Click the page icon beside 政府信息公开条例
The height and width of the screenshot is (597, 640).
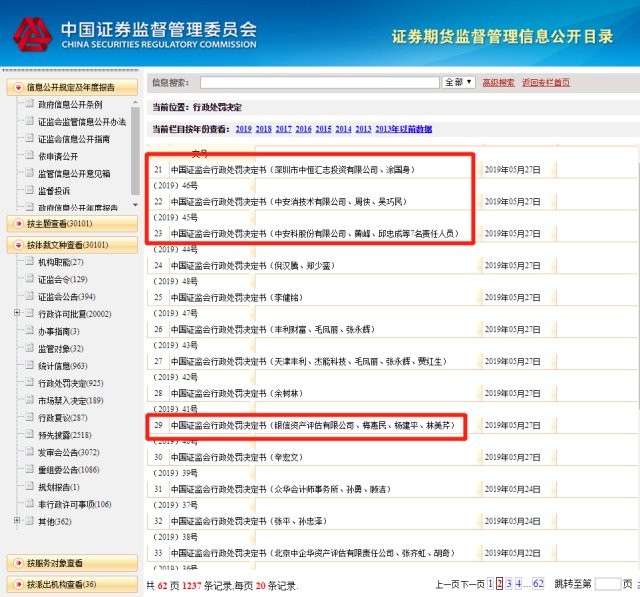(x=29, y=105)
